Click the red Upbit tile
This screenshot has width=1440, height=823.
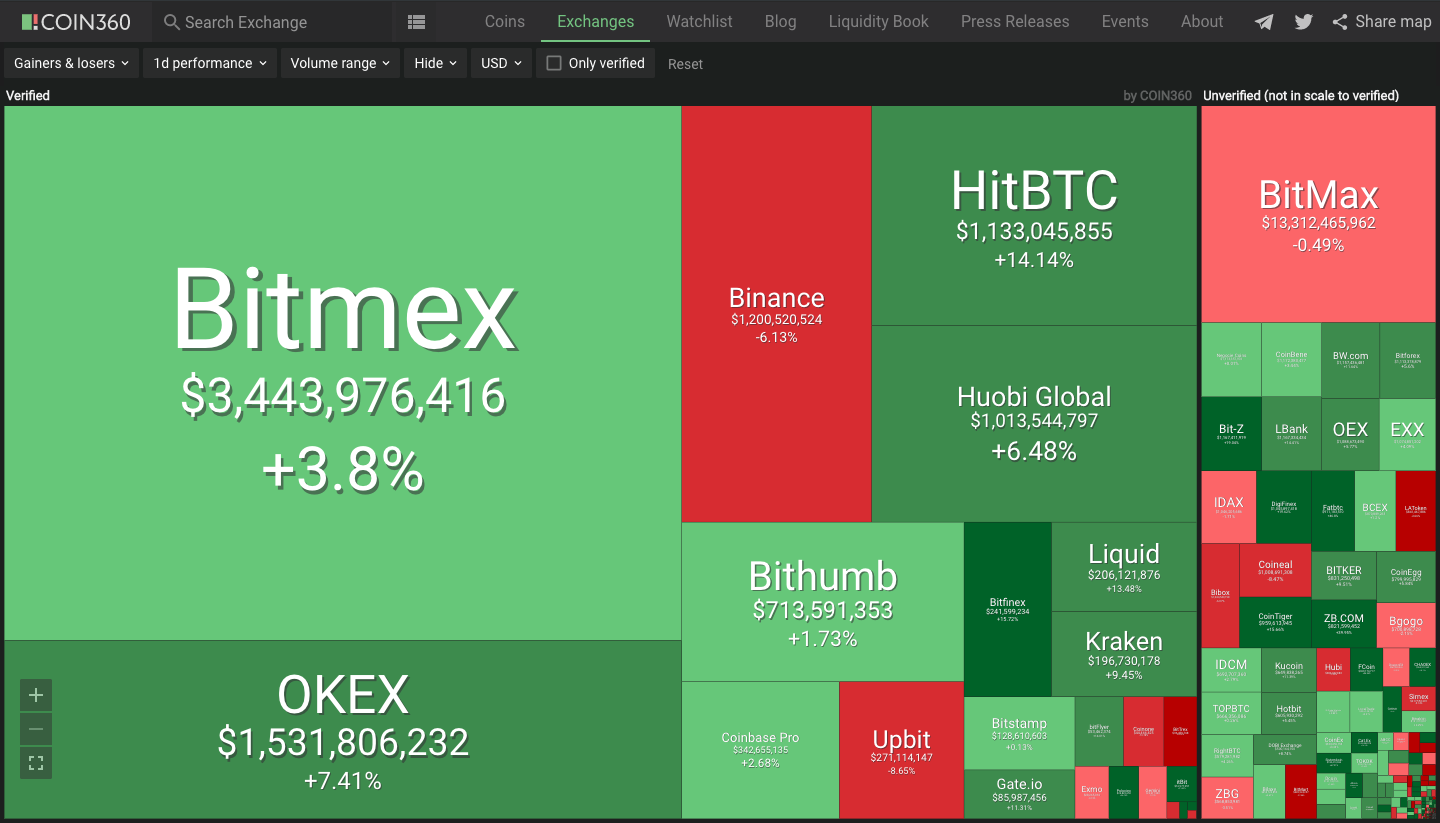[x=902, y=750]
